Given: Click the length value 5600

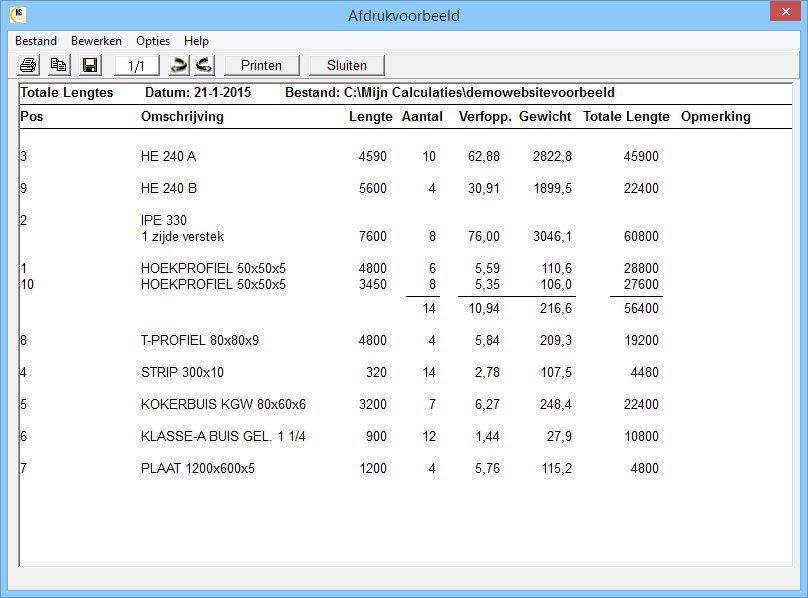Looking at the screenshot, I should tap(373, 188).
